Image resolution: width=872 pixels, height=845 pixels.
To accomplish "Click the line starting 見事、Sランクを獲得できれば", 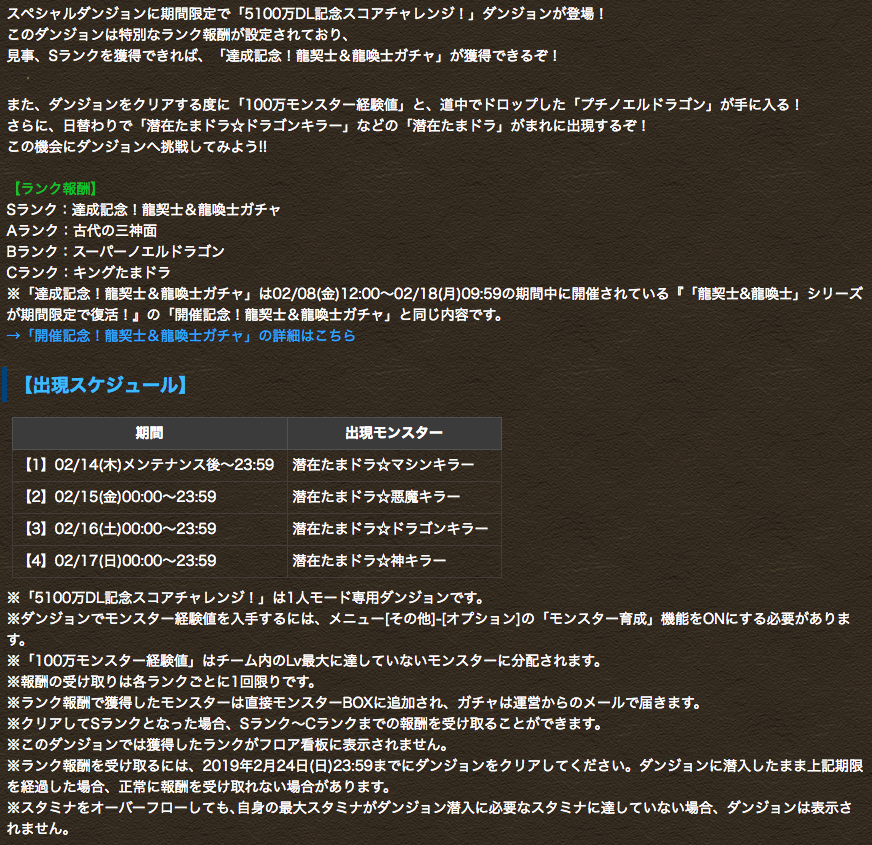I will pos(283,56).
